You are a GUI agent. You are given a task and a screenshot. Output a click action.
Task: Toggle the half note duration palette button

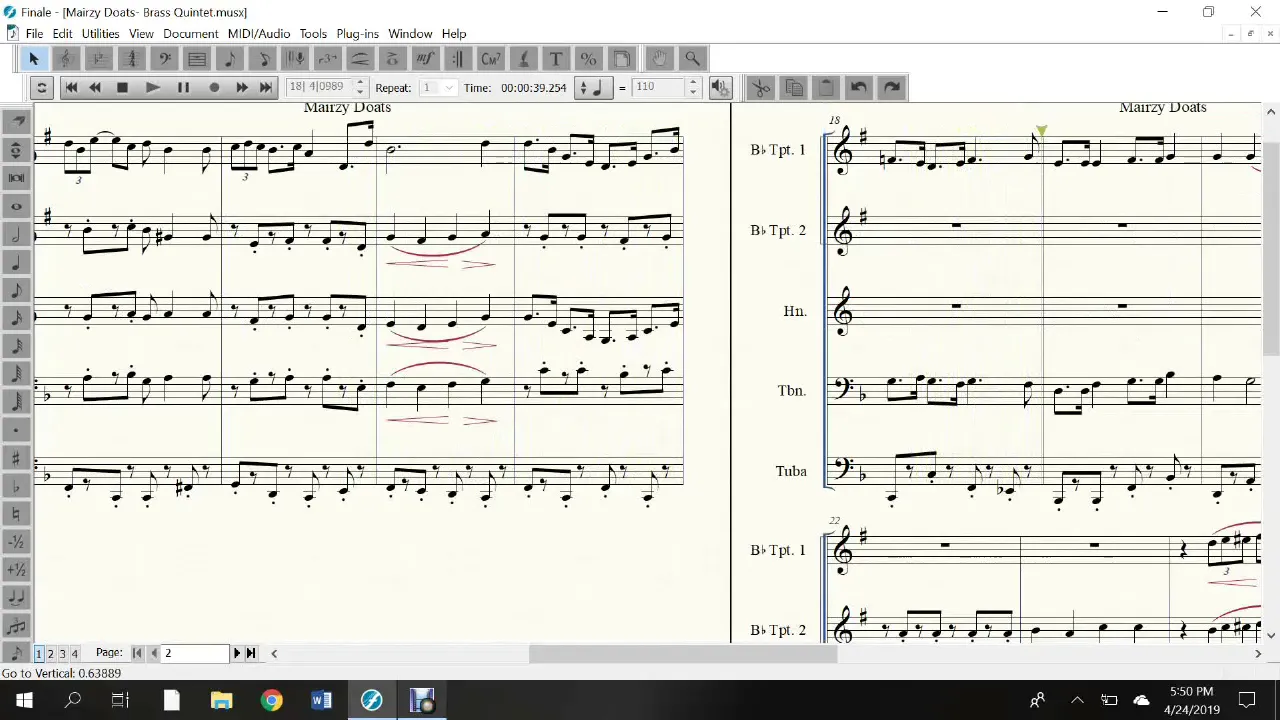(x=16, y=235)
